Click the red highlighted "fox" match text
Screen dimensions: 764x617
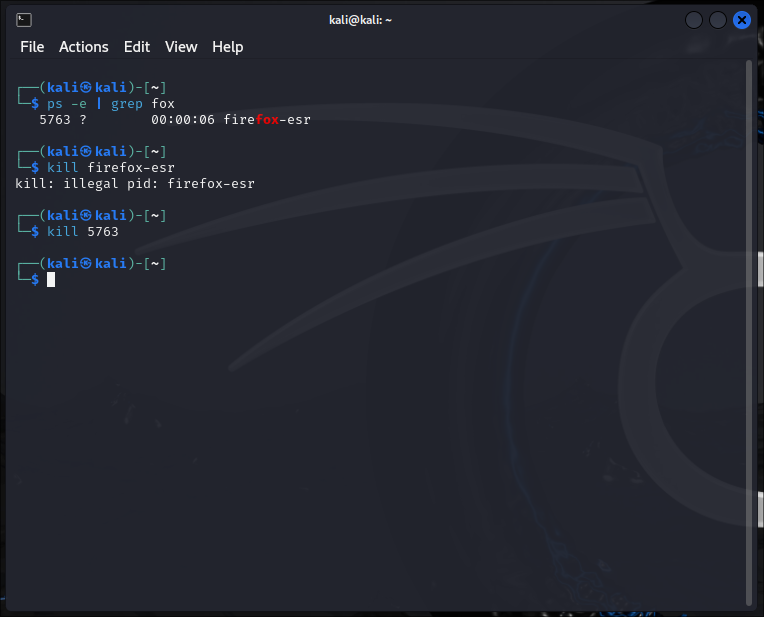tap(267, 120)
